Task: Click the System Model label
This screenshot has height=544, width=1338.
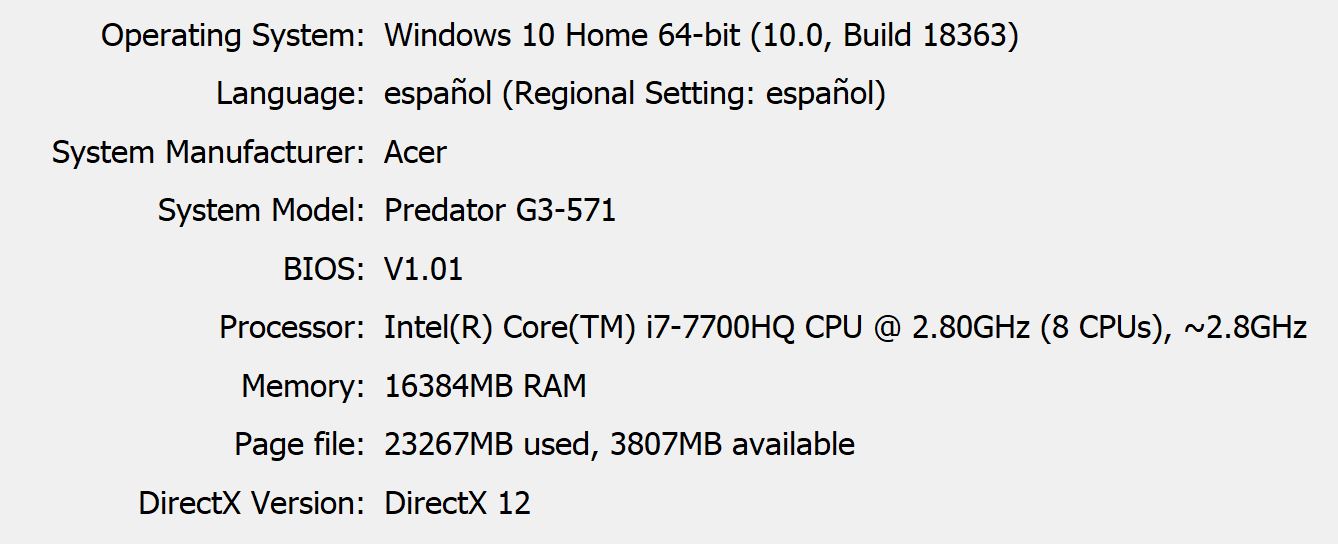Action: click(x=262, y=211)
